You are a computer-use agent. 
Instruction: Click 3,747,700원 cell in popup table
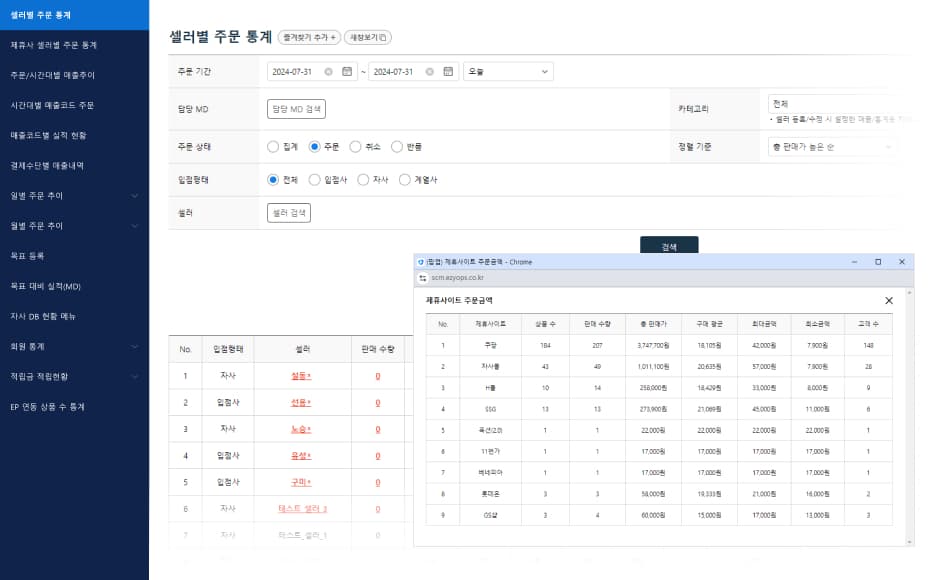(653, 345)
